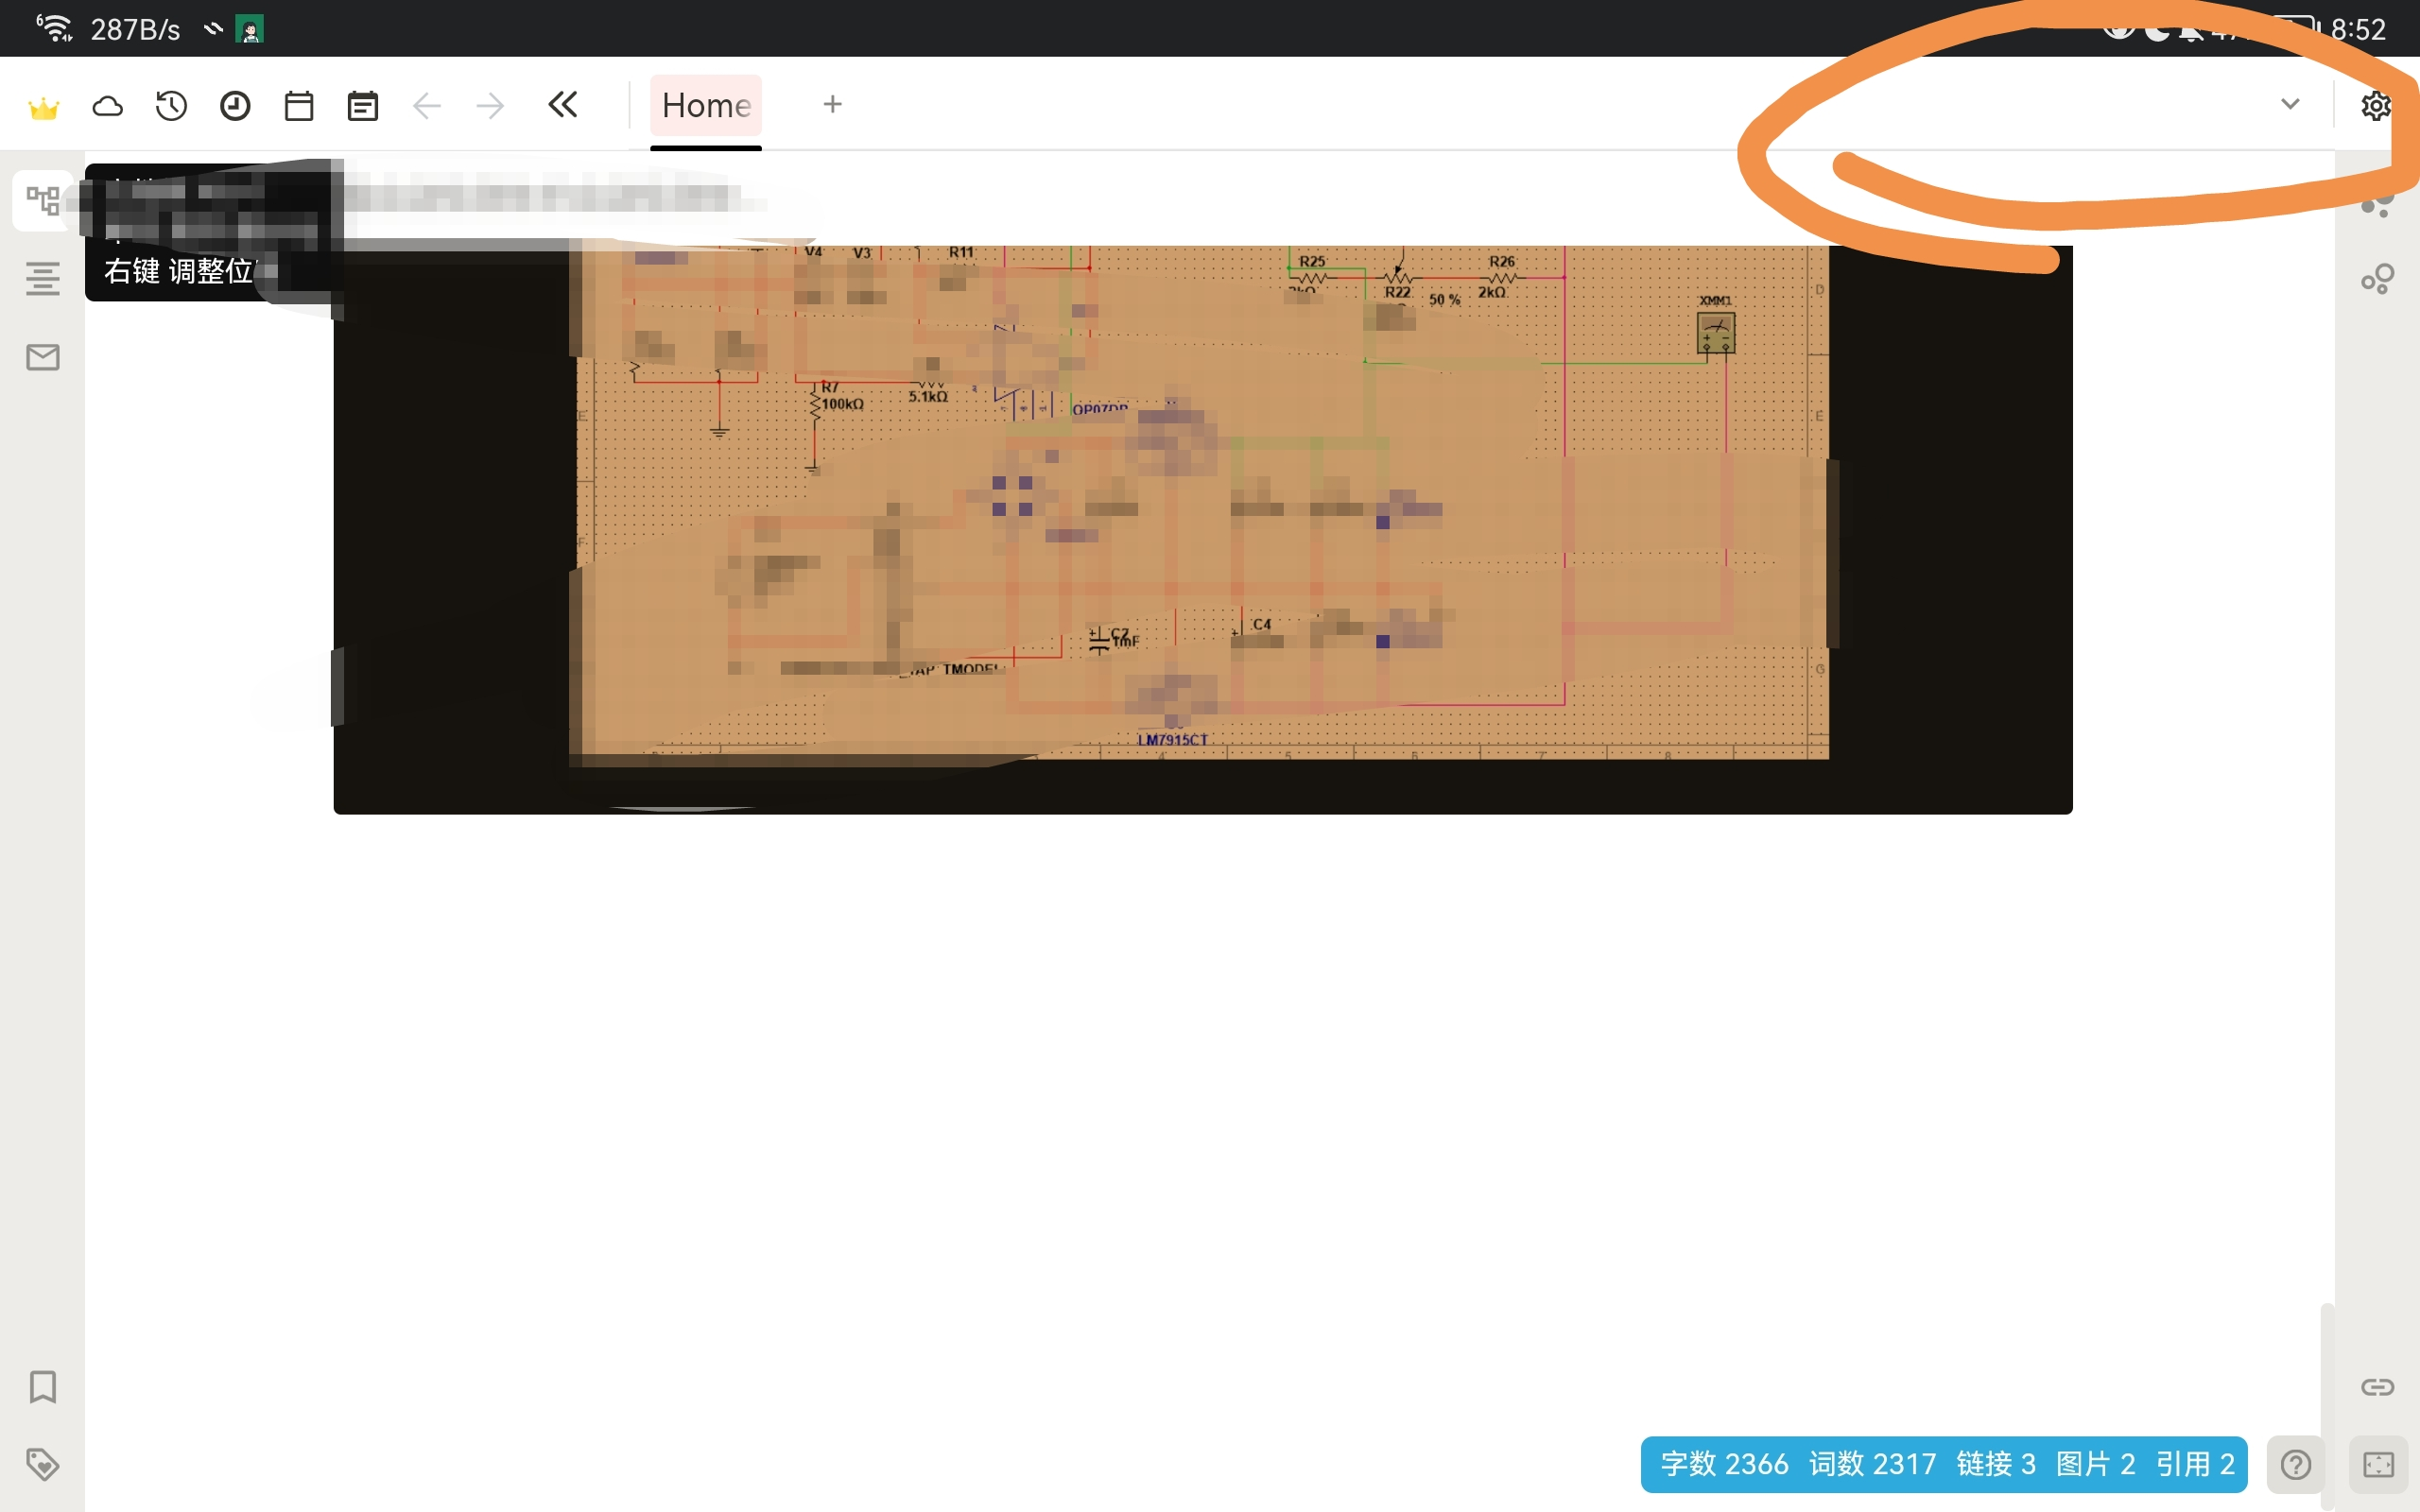
Task: Click the word count status badge
Action: tap(1944, 1464)
